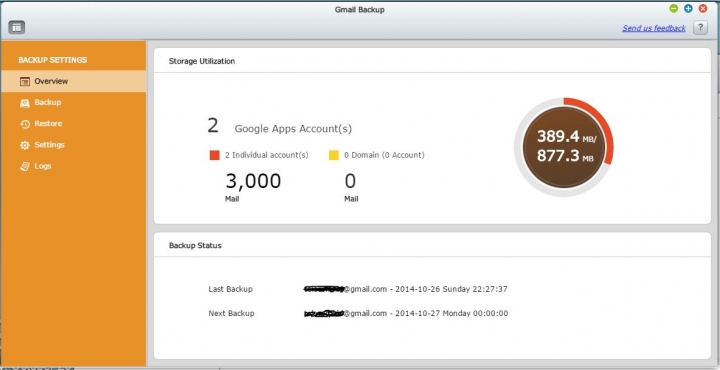Click the storage usage donut chart
720x370 pixels.
click(564, 147)
